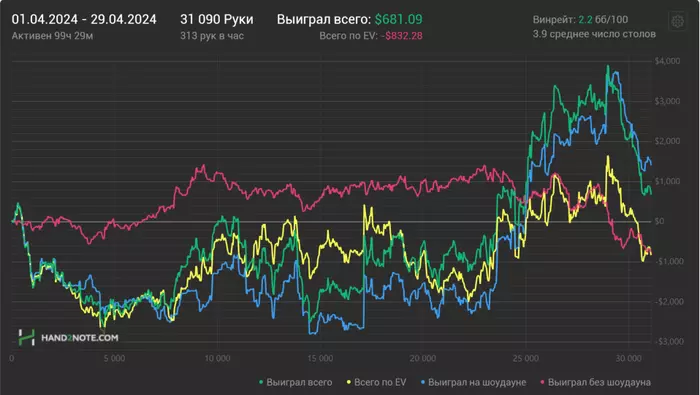Toggle the blue 'Выиграл на шоудауне' legend series

pos(473,383)
